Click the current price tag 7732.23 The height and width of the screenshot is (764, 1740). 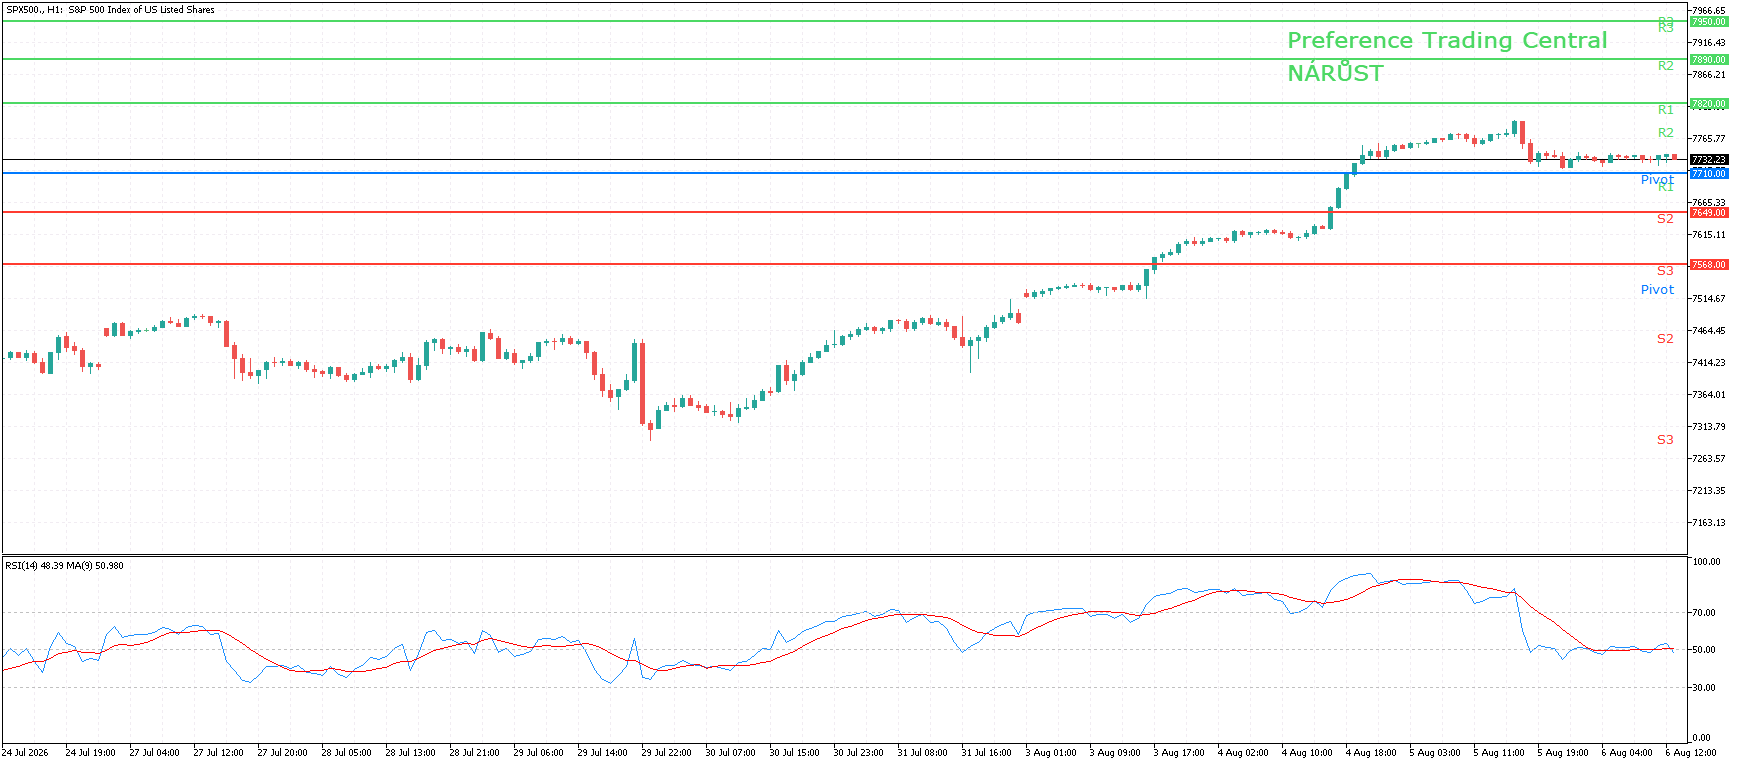[x=1708, y=160]
